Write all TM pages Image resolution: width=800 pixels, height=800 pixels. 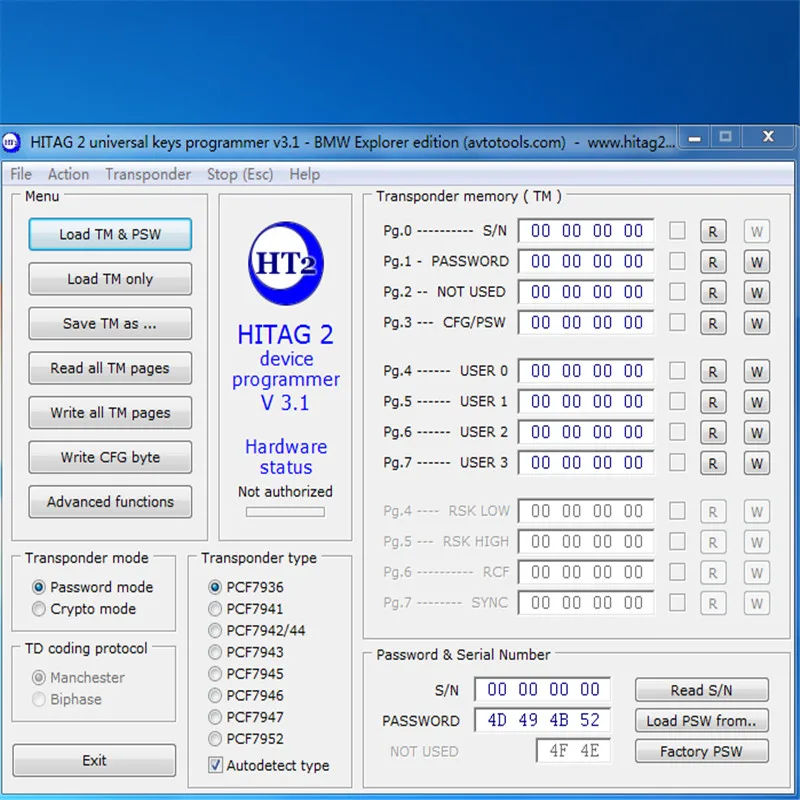(110, 413)
